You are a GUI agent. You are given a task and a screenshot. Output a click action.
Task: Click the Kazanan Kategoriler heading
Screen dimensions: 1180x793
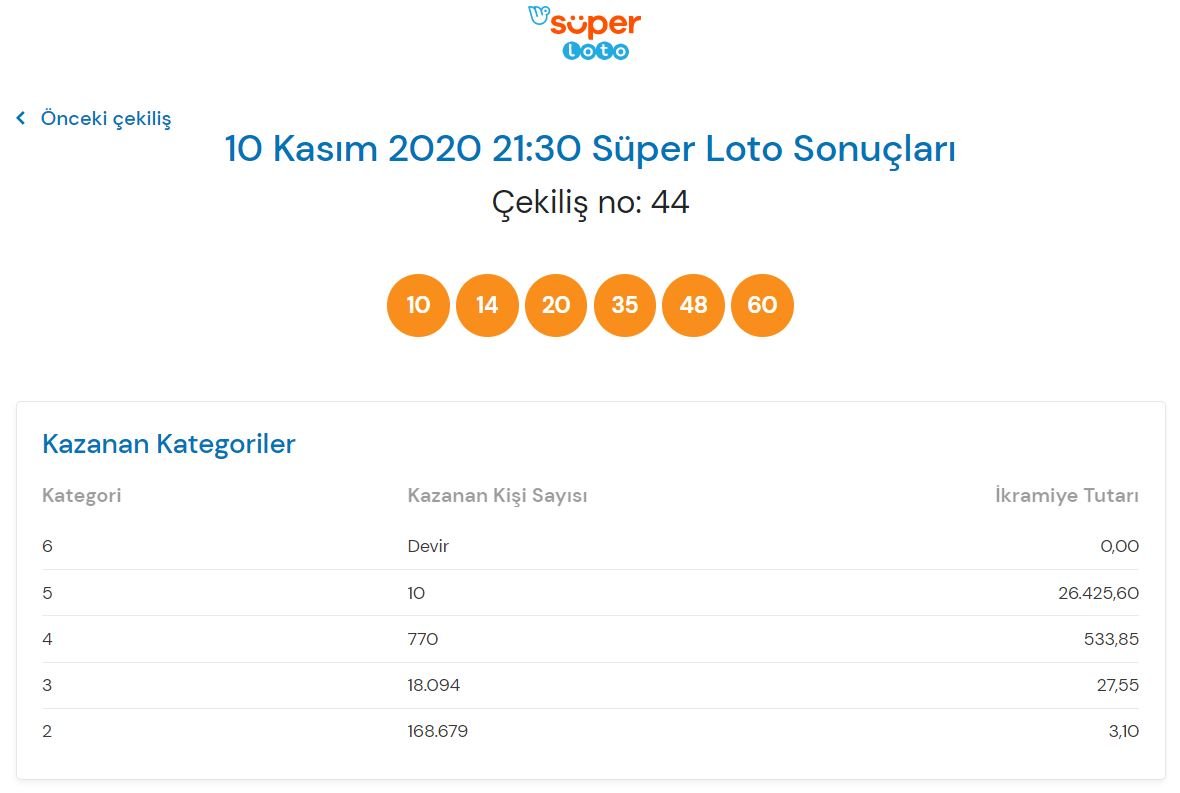click(169, 444)
